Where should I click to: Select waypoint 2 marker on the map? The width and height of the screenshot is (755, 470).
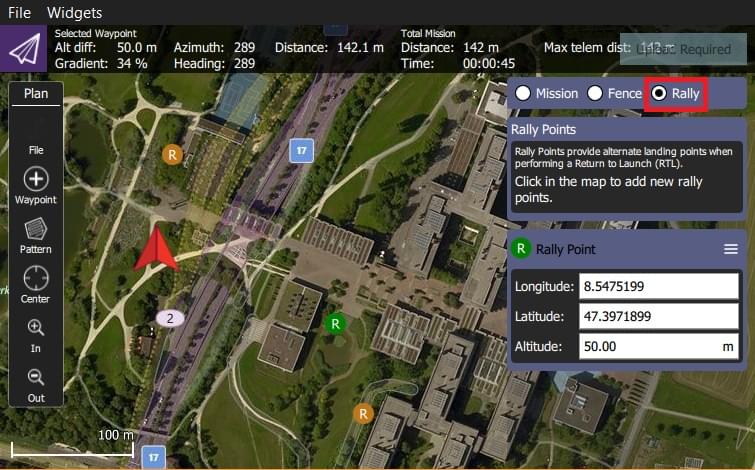(170, 318)
